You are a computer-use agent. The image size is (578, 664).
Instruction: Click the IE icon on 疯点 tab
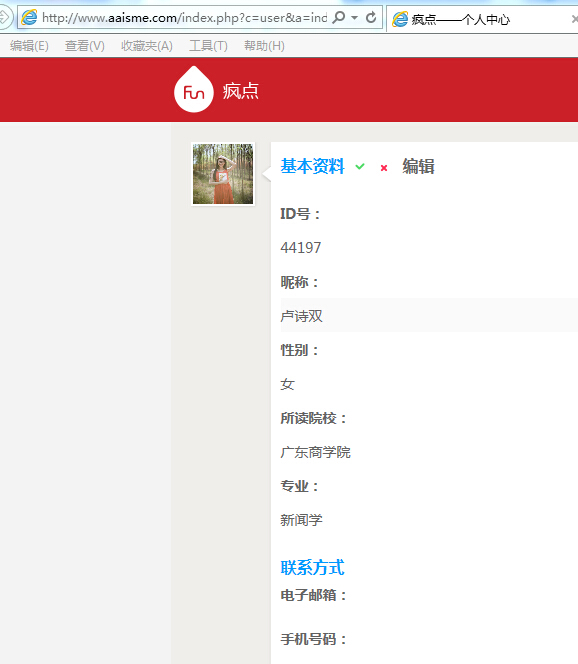coord(400,19)
